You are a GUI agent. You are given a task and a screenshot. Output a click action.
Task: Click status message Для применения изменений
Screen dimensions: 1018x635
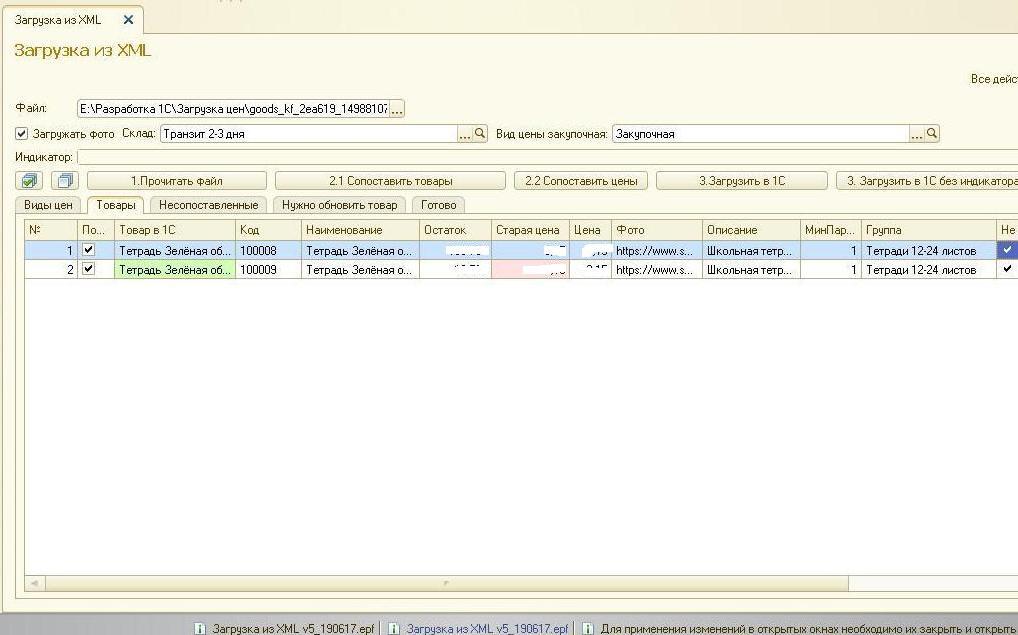click(808, 629)
